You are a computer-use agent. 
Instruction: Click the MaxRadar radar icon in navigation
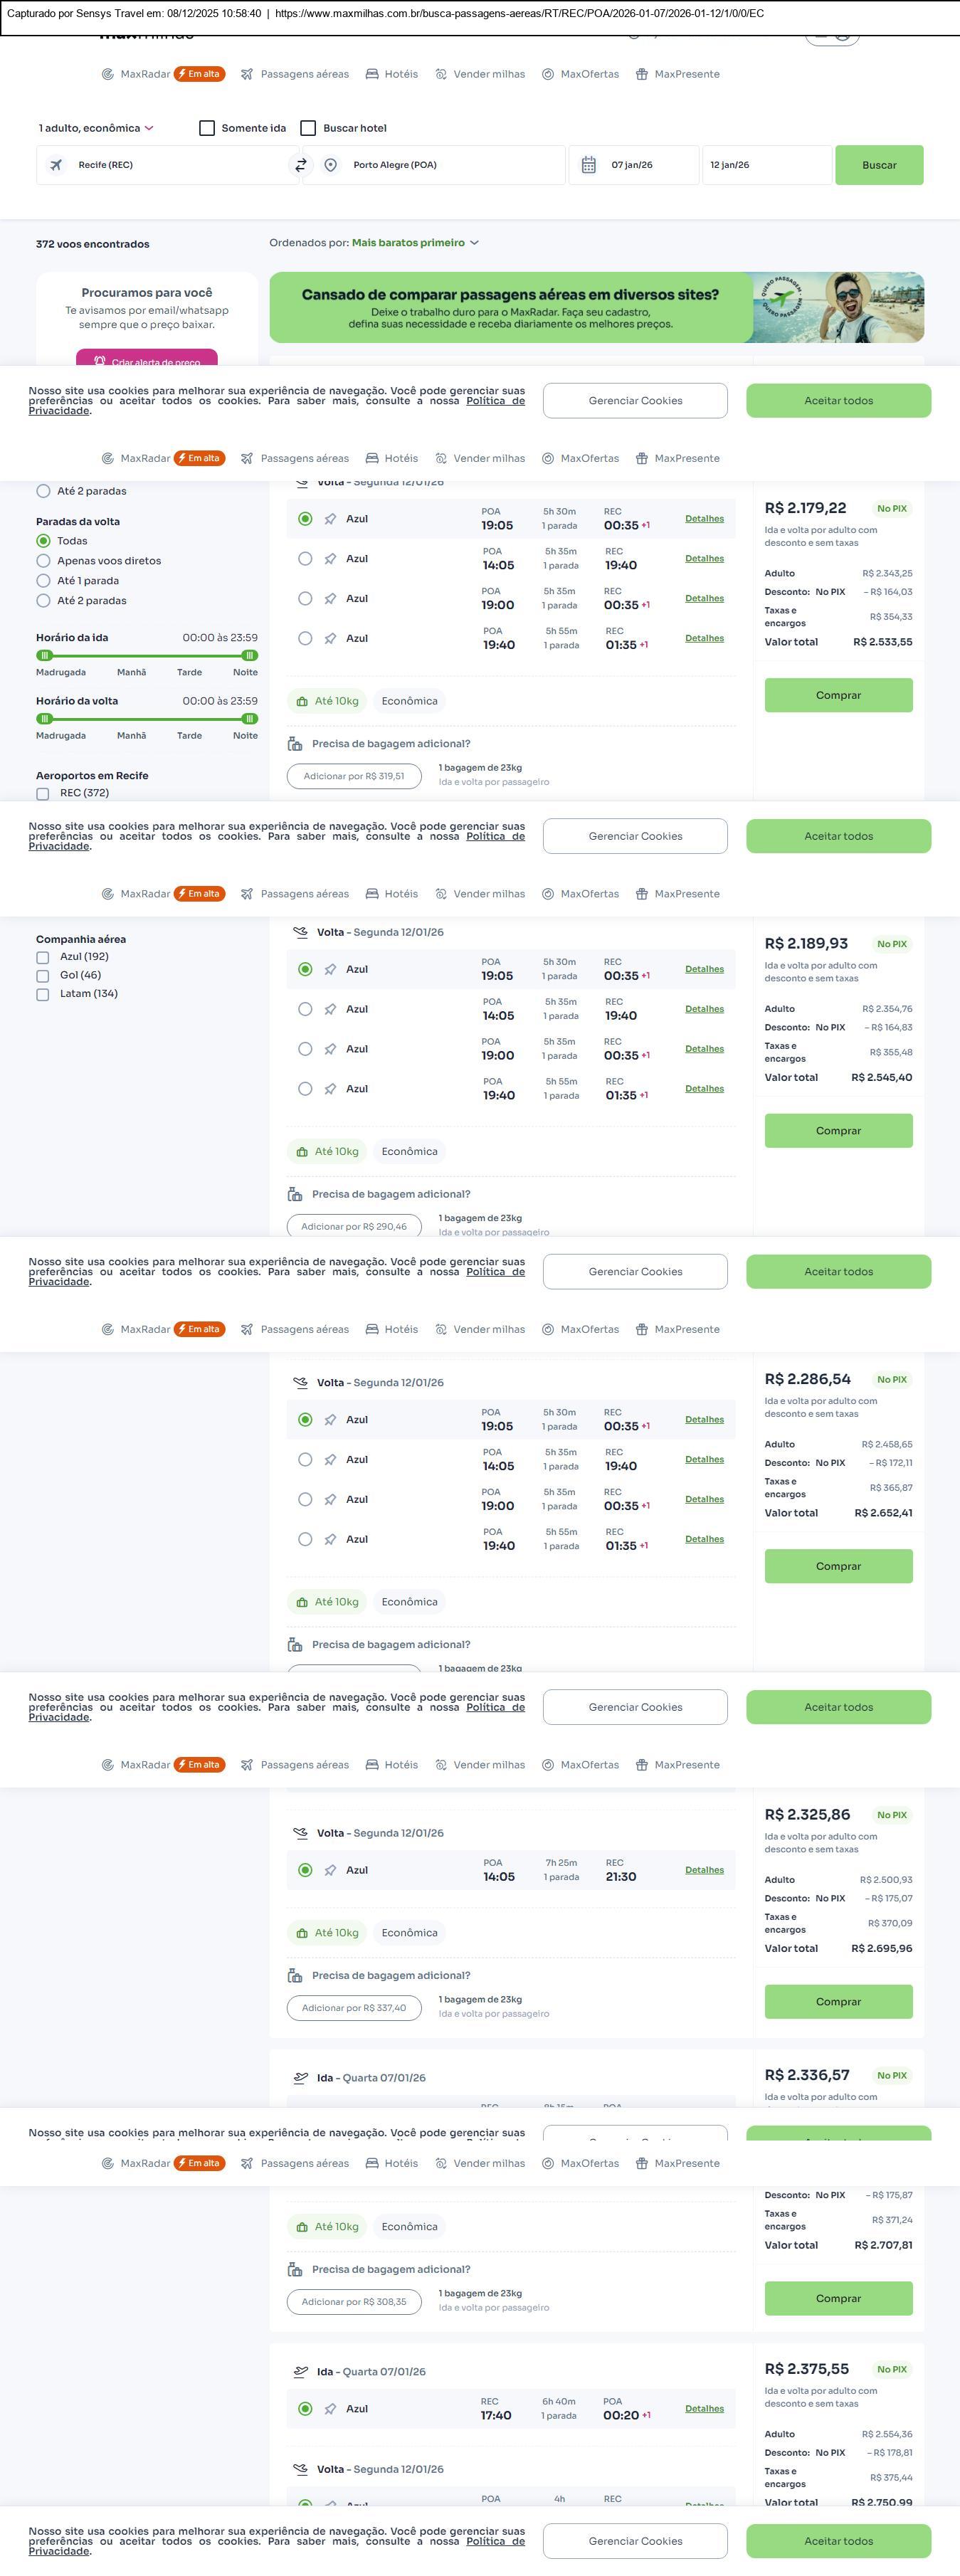click(107, 74)
